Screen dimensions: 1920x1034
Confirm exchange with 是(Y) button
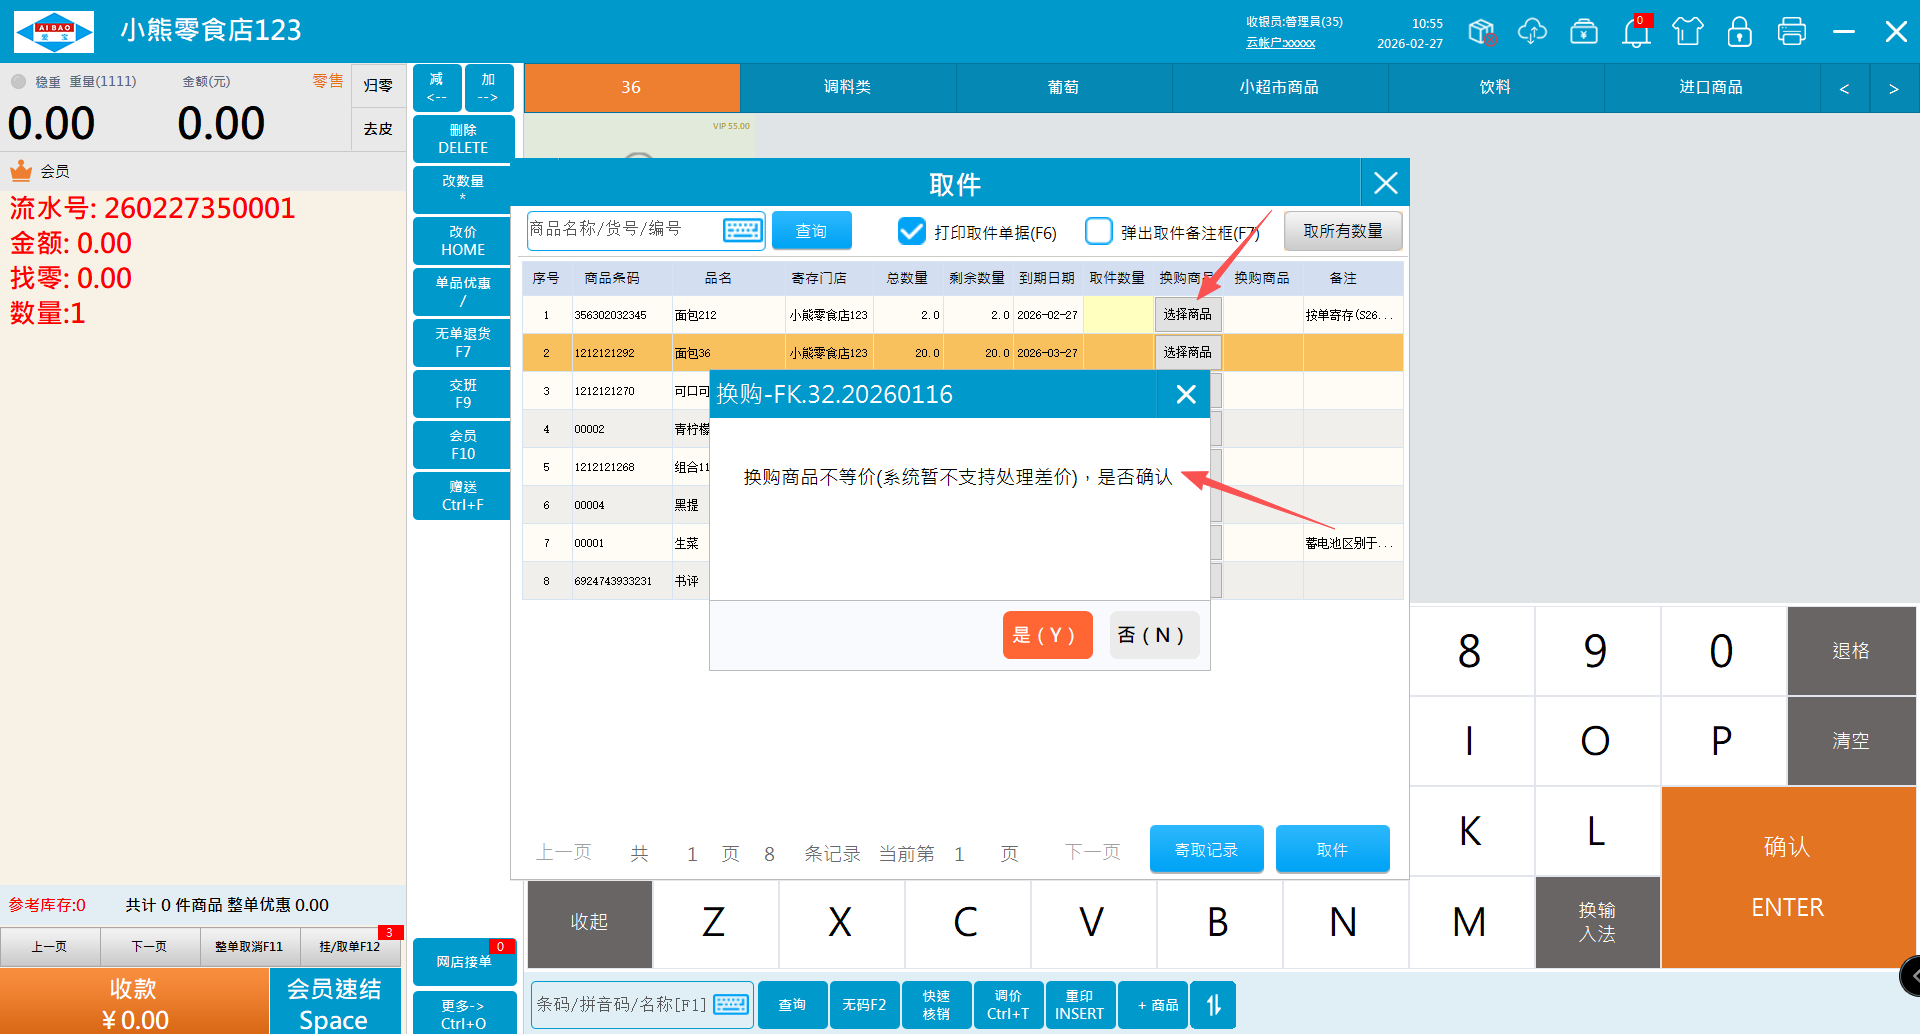(1046, 635)
